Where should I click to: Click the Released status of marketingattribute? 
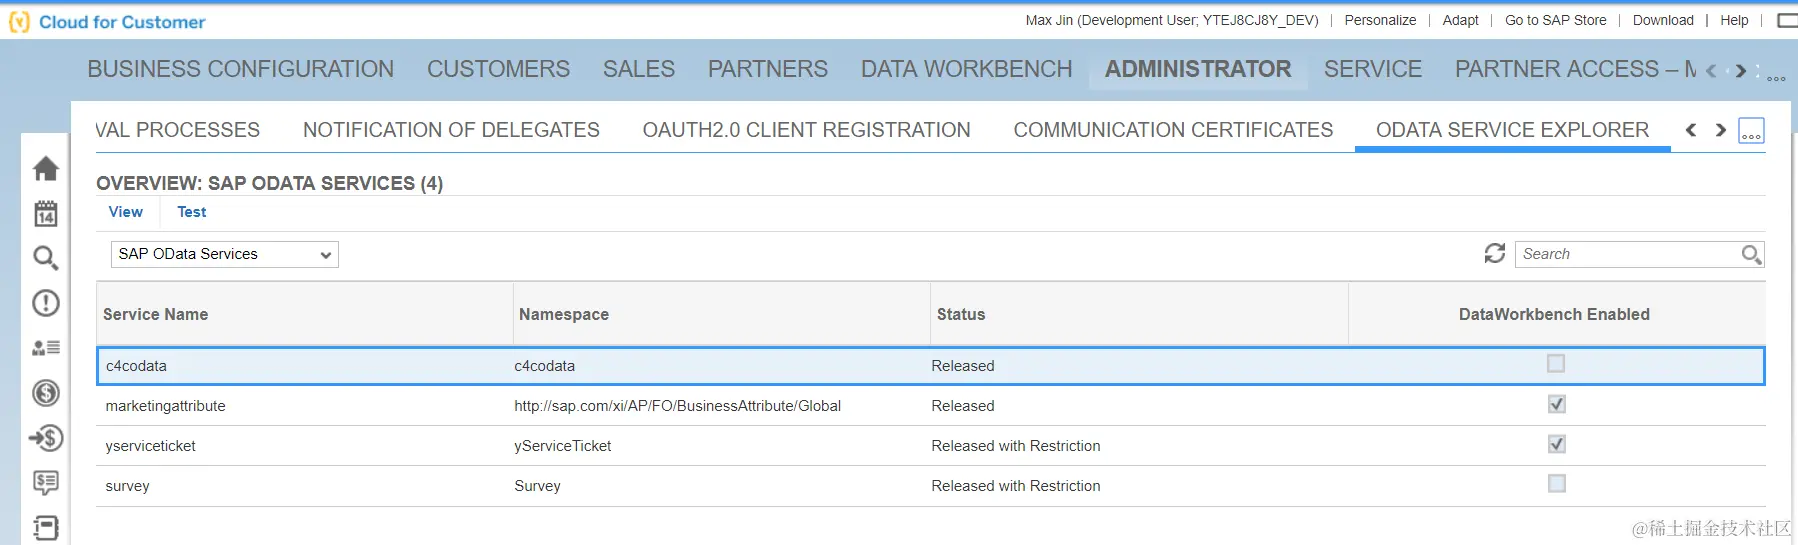click(962, 406)
